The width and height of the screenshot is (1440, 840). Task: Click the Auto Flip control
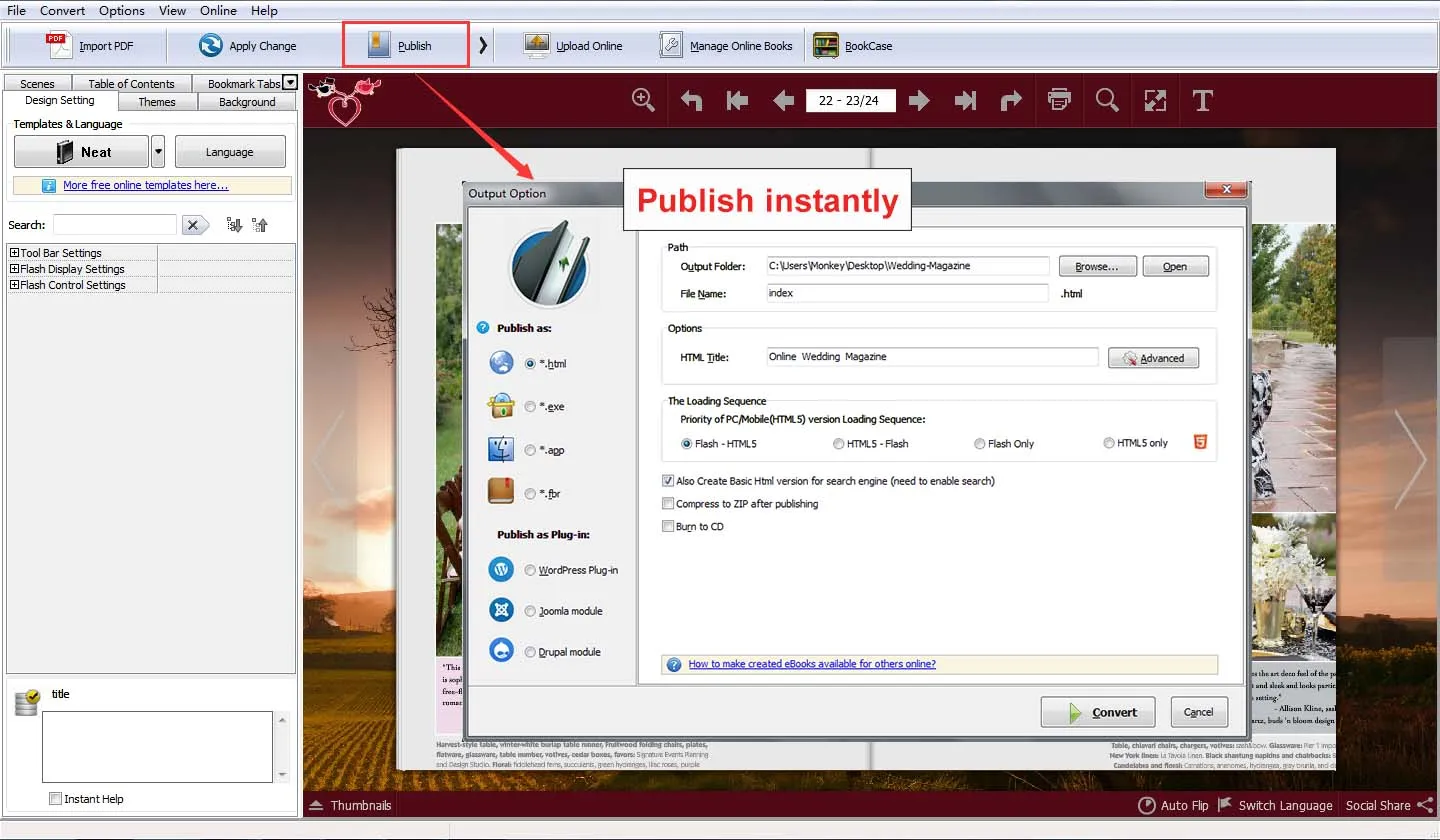[x=1173, y=805]
